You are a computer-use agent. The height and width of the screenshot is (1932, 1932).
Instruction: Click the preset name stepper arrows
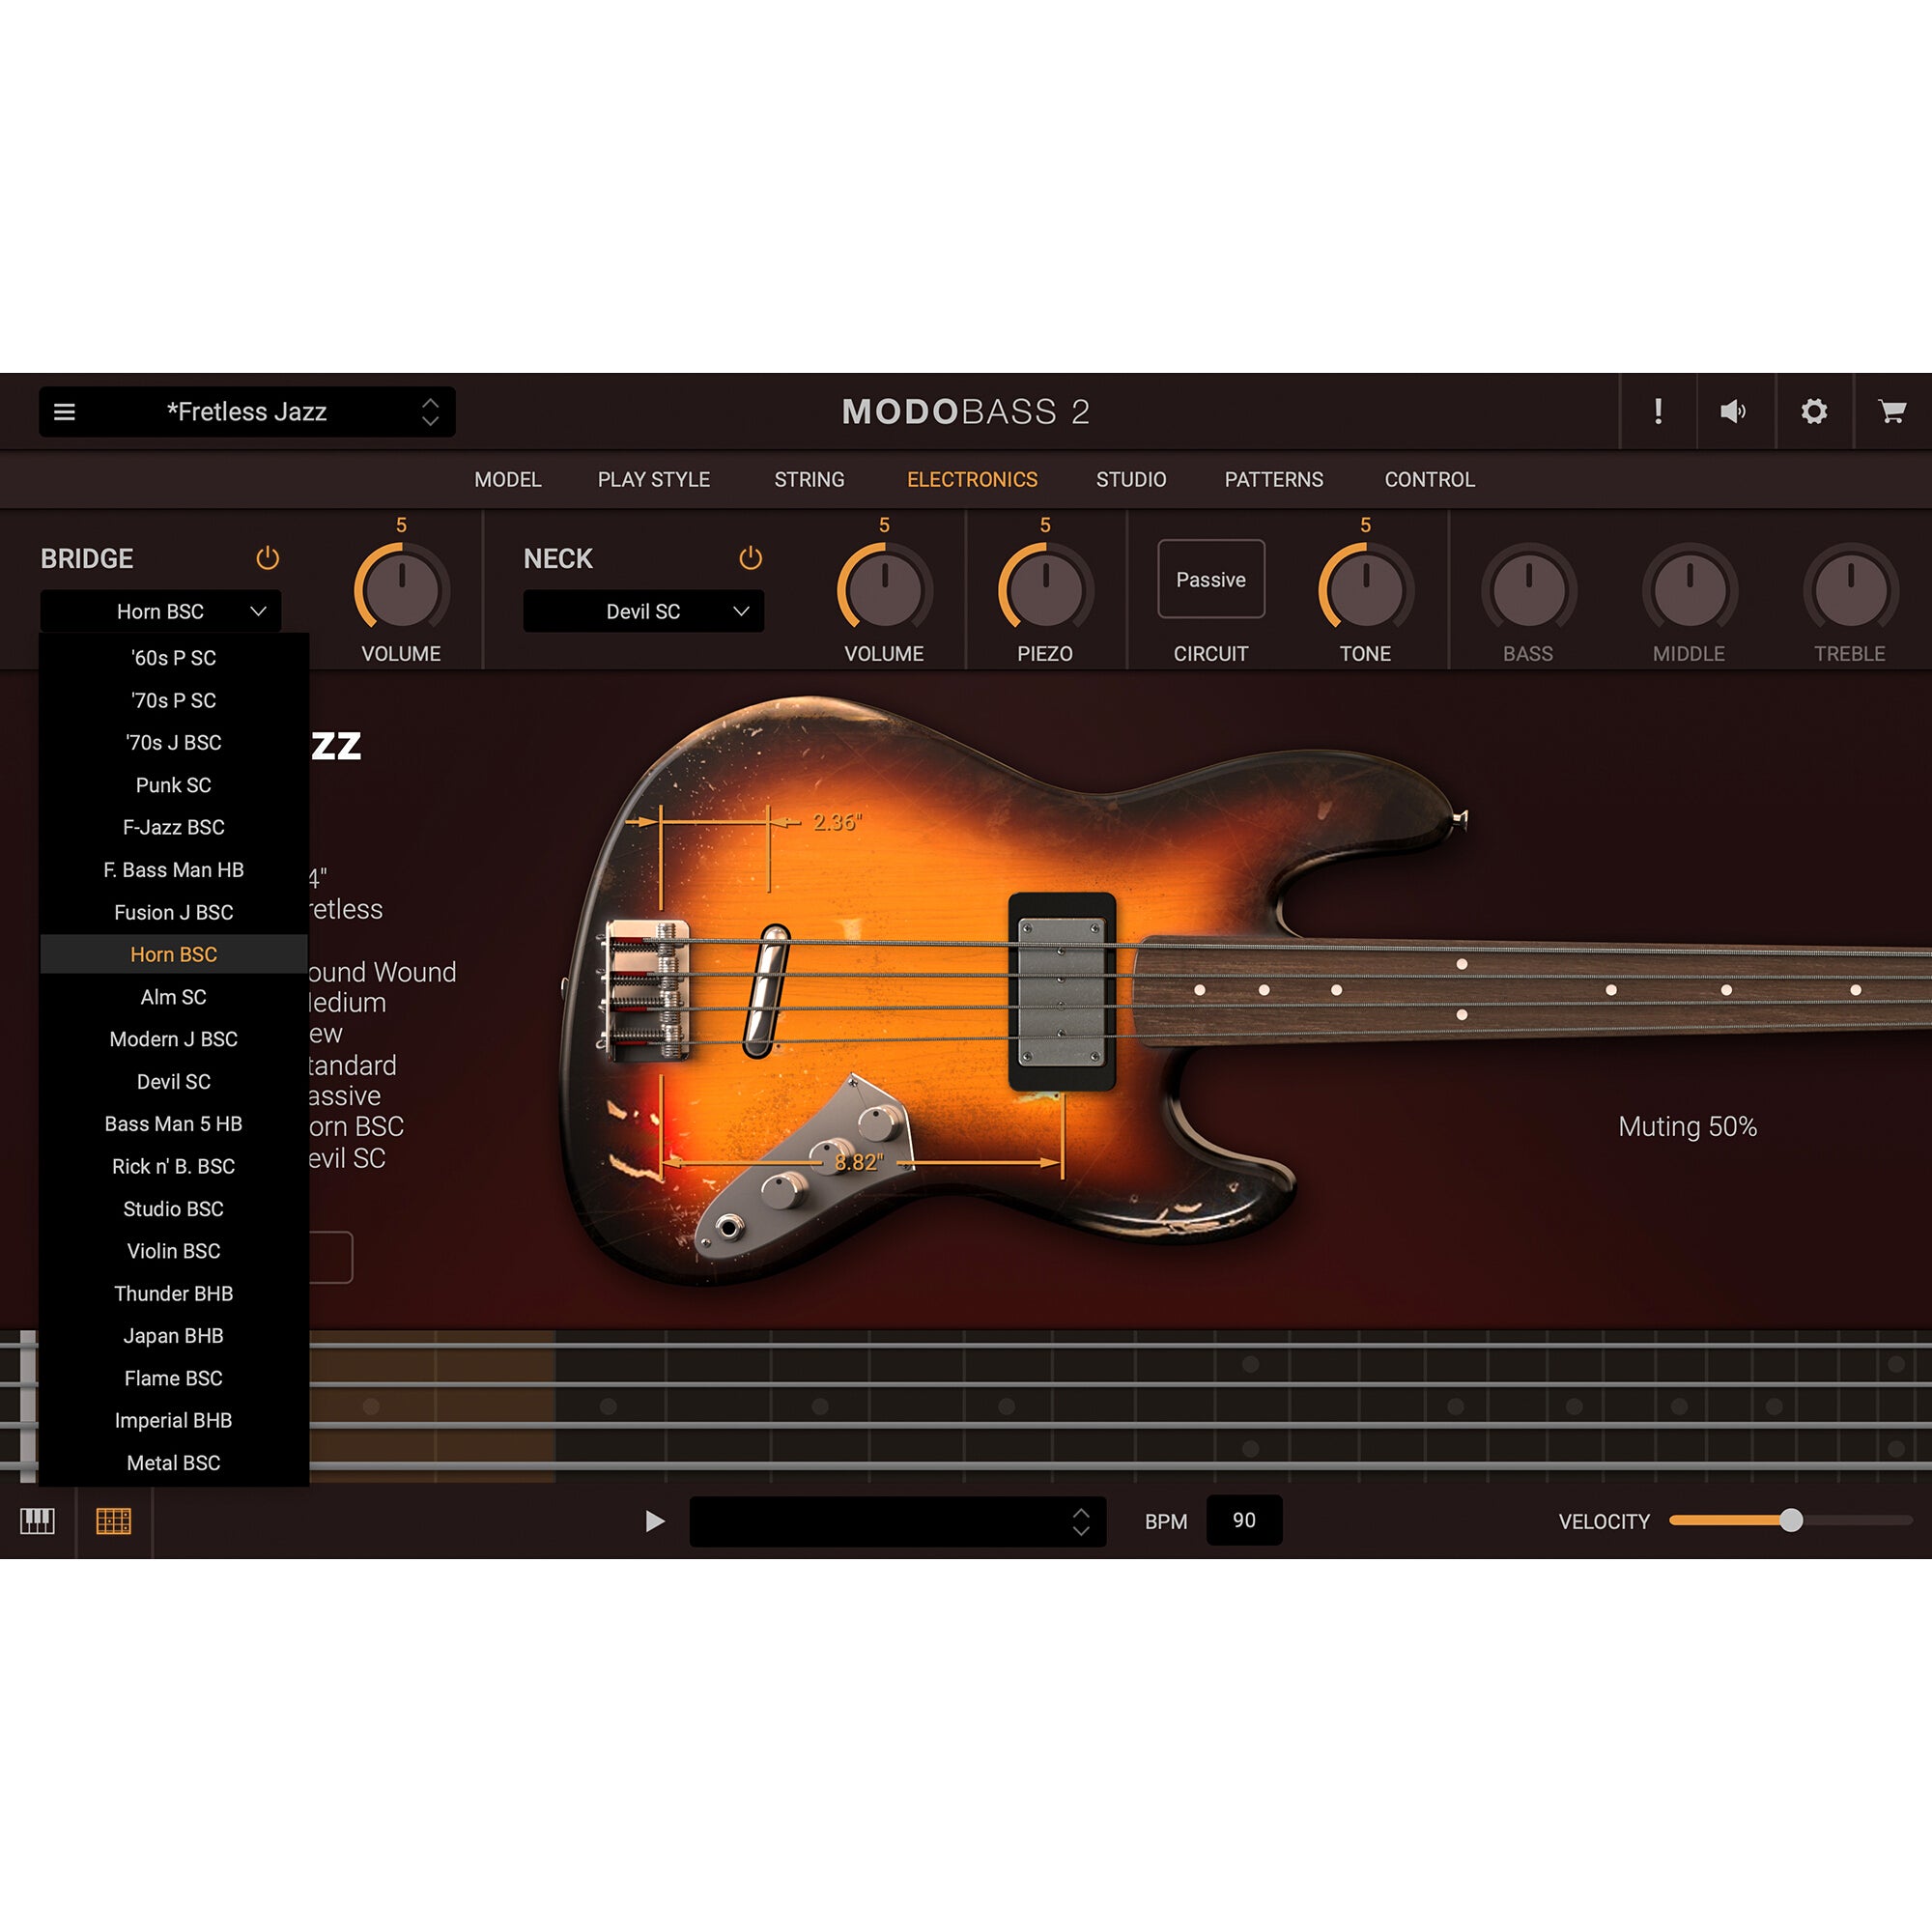430,412
